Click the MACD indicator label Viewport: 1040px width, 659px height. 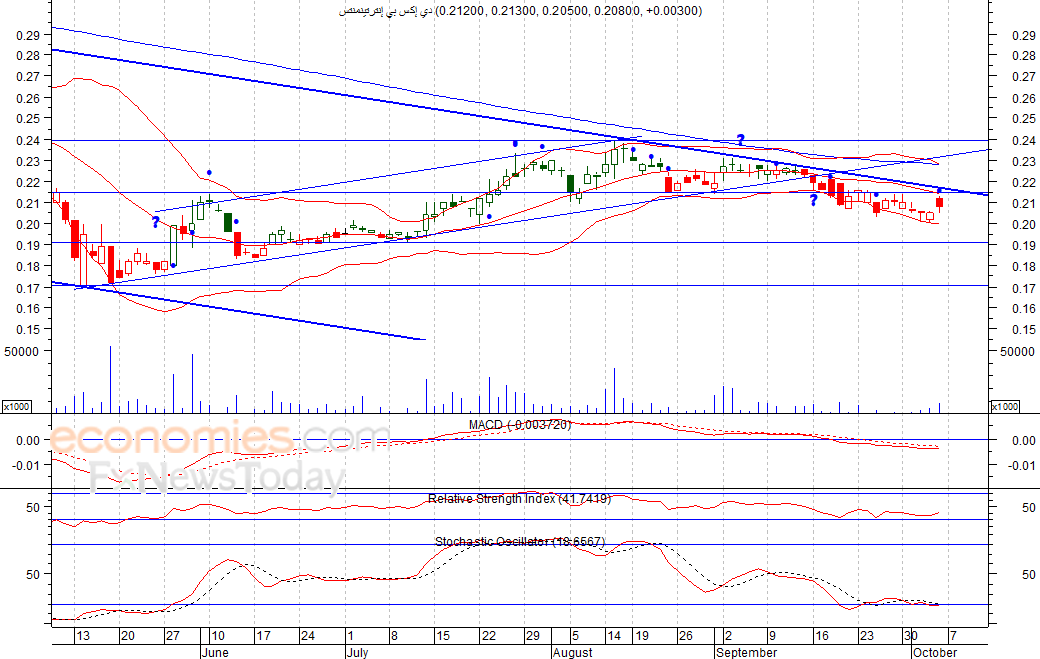pos(520,425)
